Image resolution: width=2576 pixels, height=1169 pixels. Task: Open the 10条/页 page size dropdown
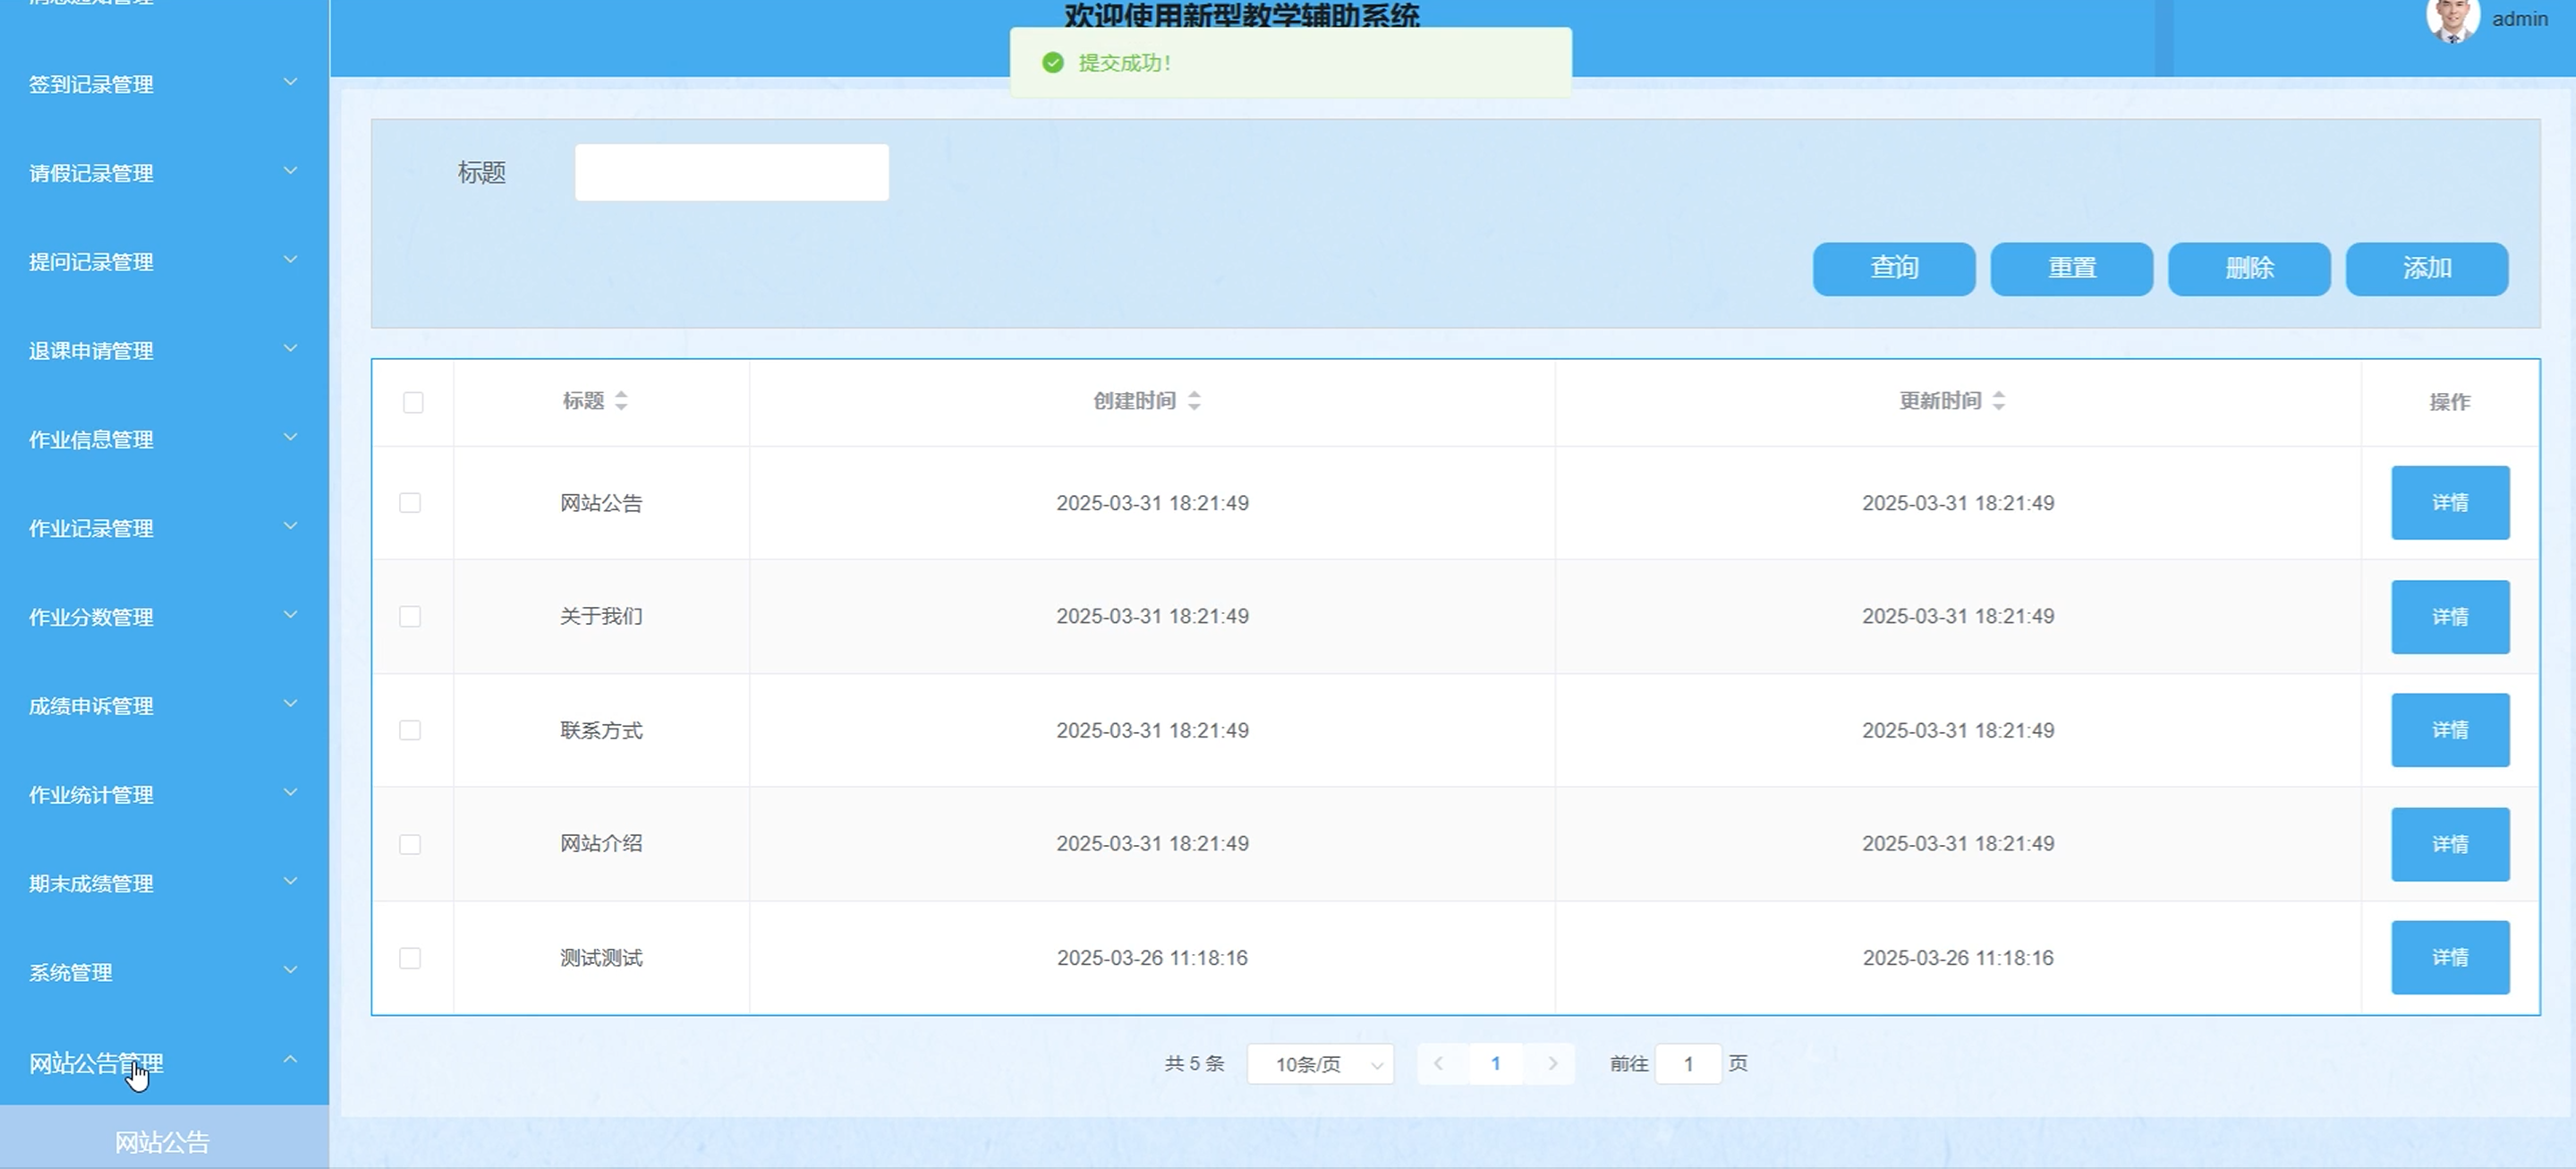(1320, 1064)
